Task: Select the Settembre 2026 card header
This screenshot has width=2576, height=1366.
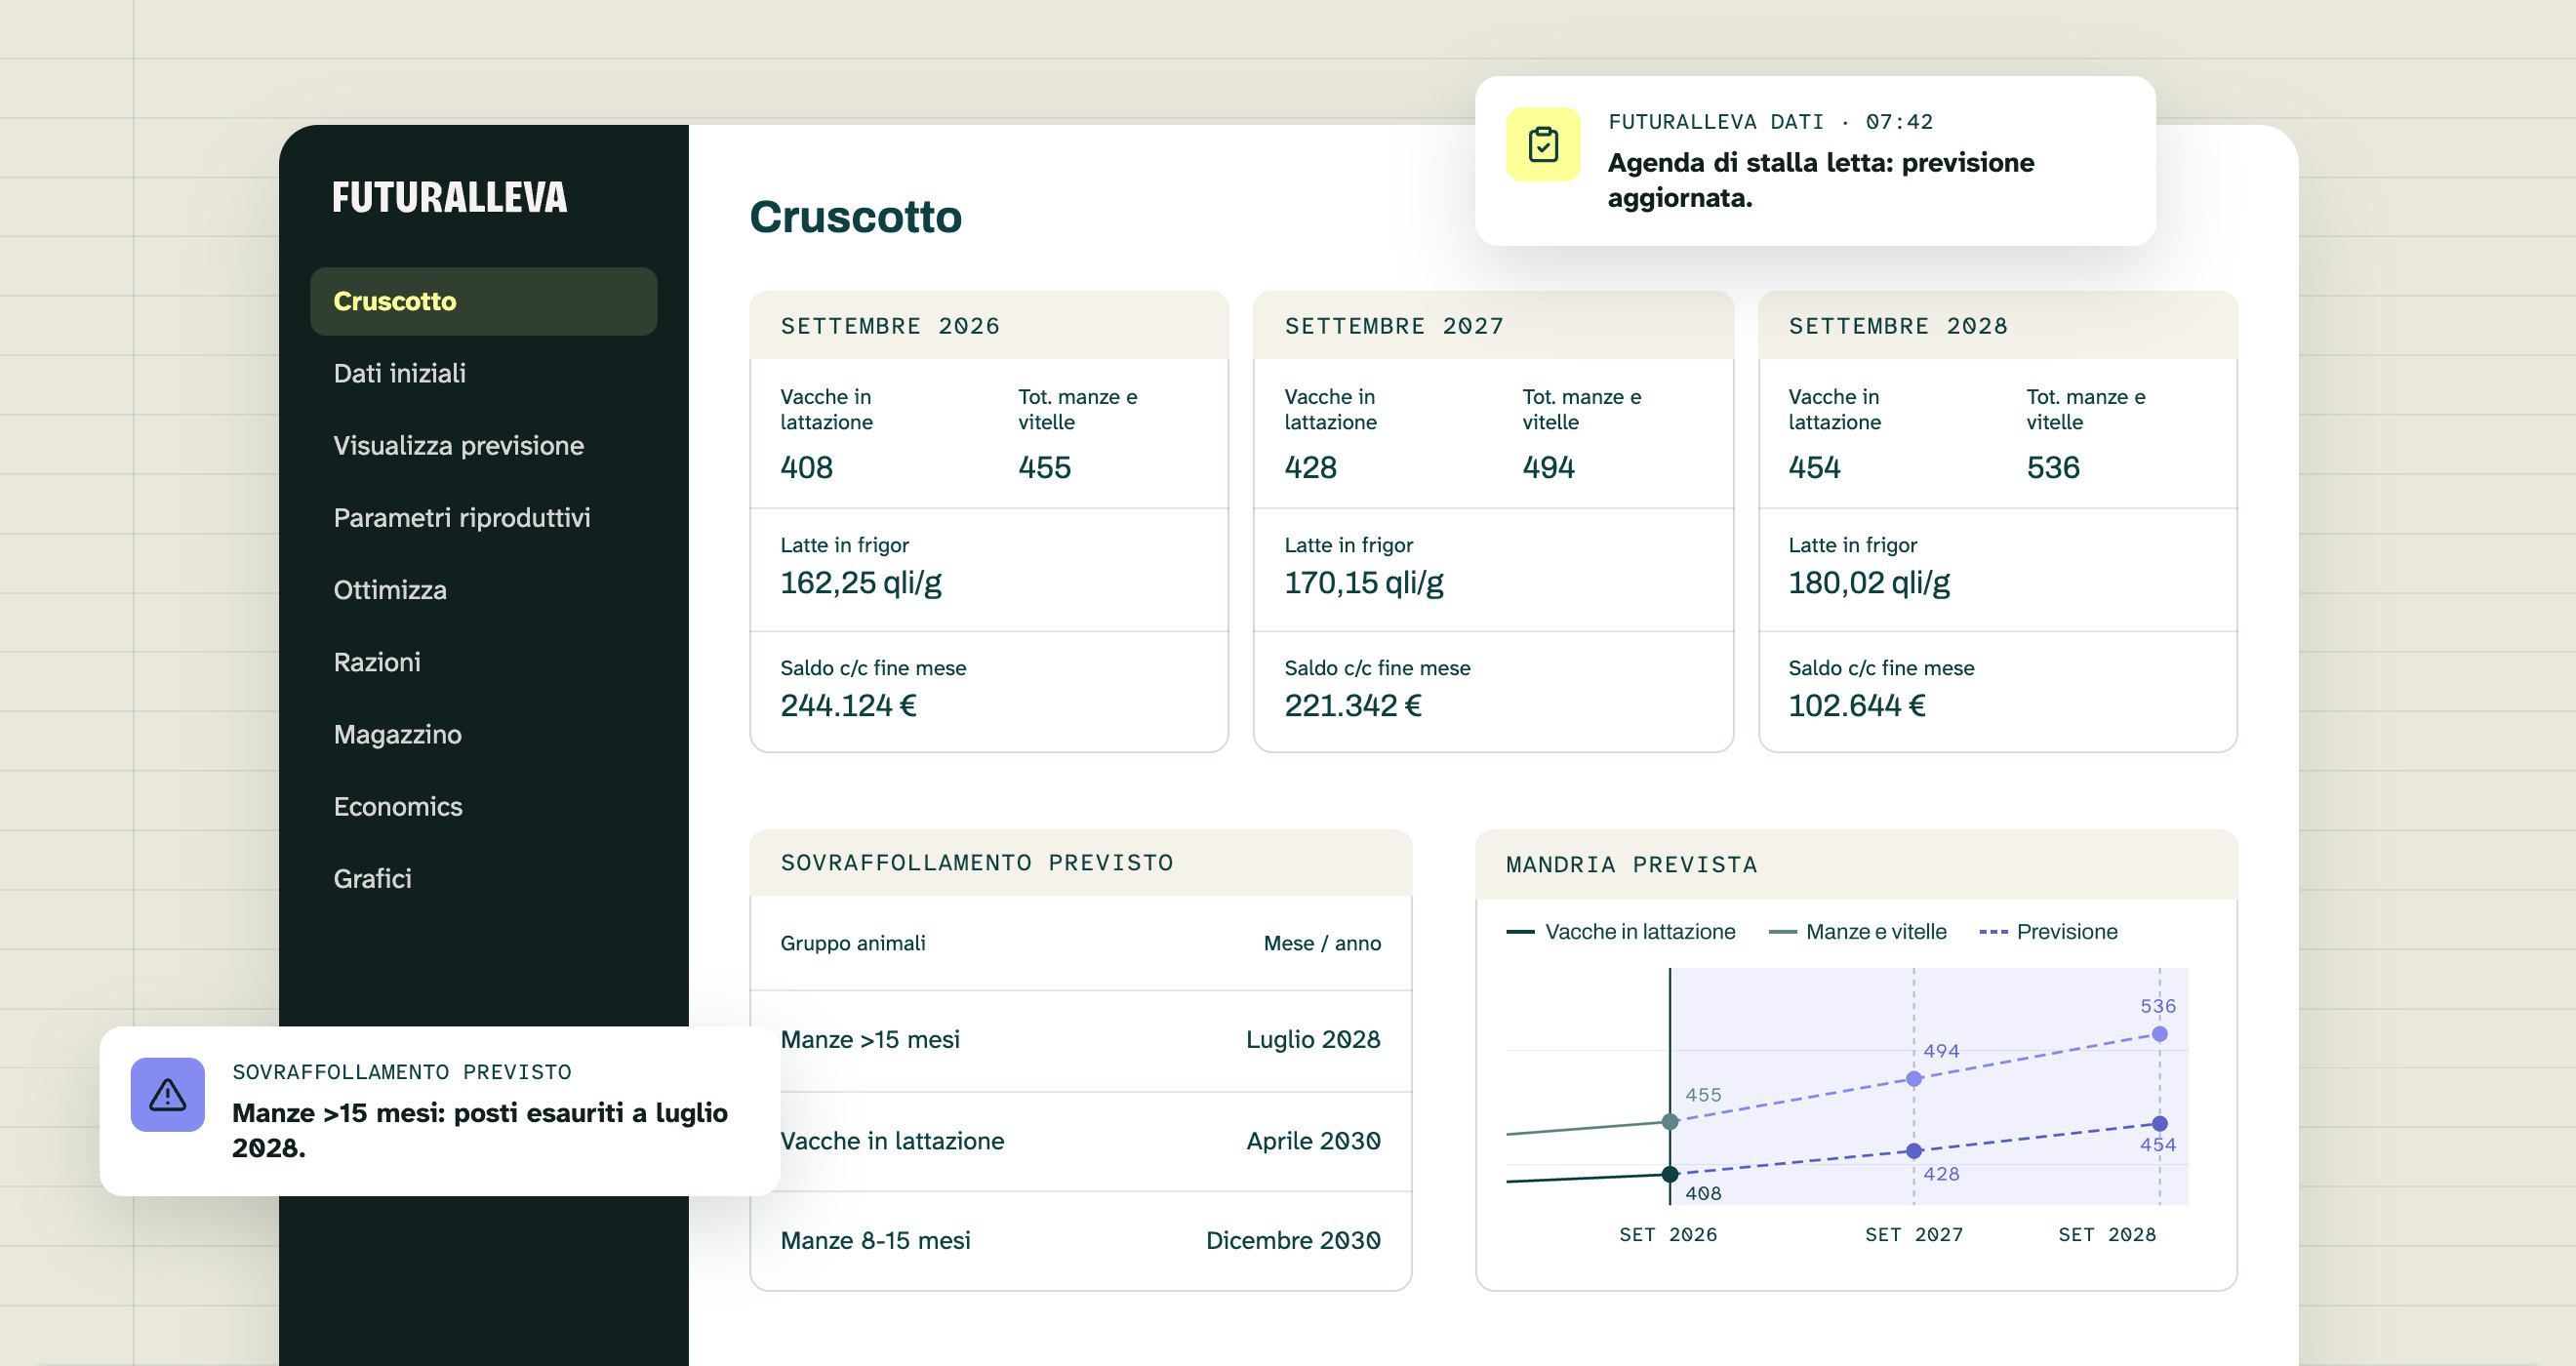Action: coord(989,326)
